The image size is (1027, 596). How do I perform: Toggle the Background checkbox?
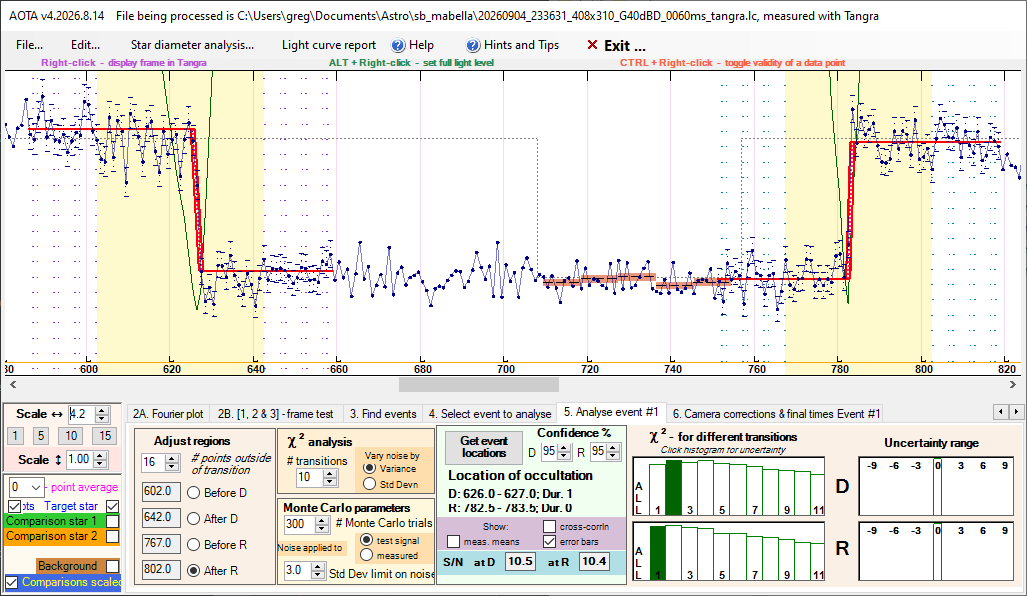pyautogui.click(x=113, y=566)
